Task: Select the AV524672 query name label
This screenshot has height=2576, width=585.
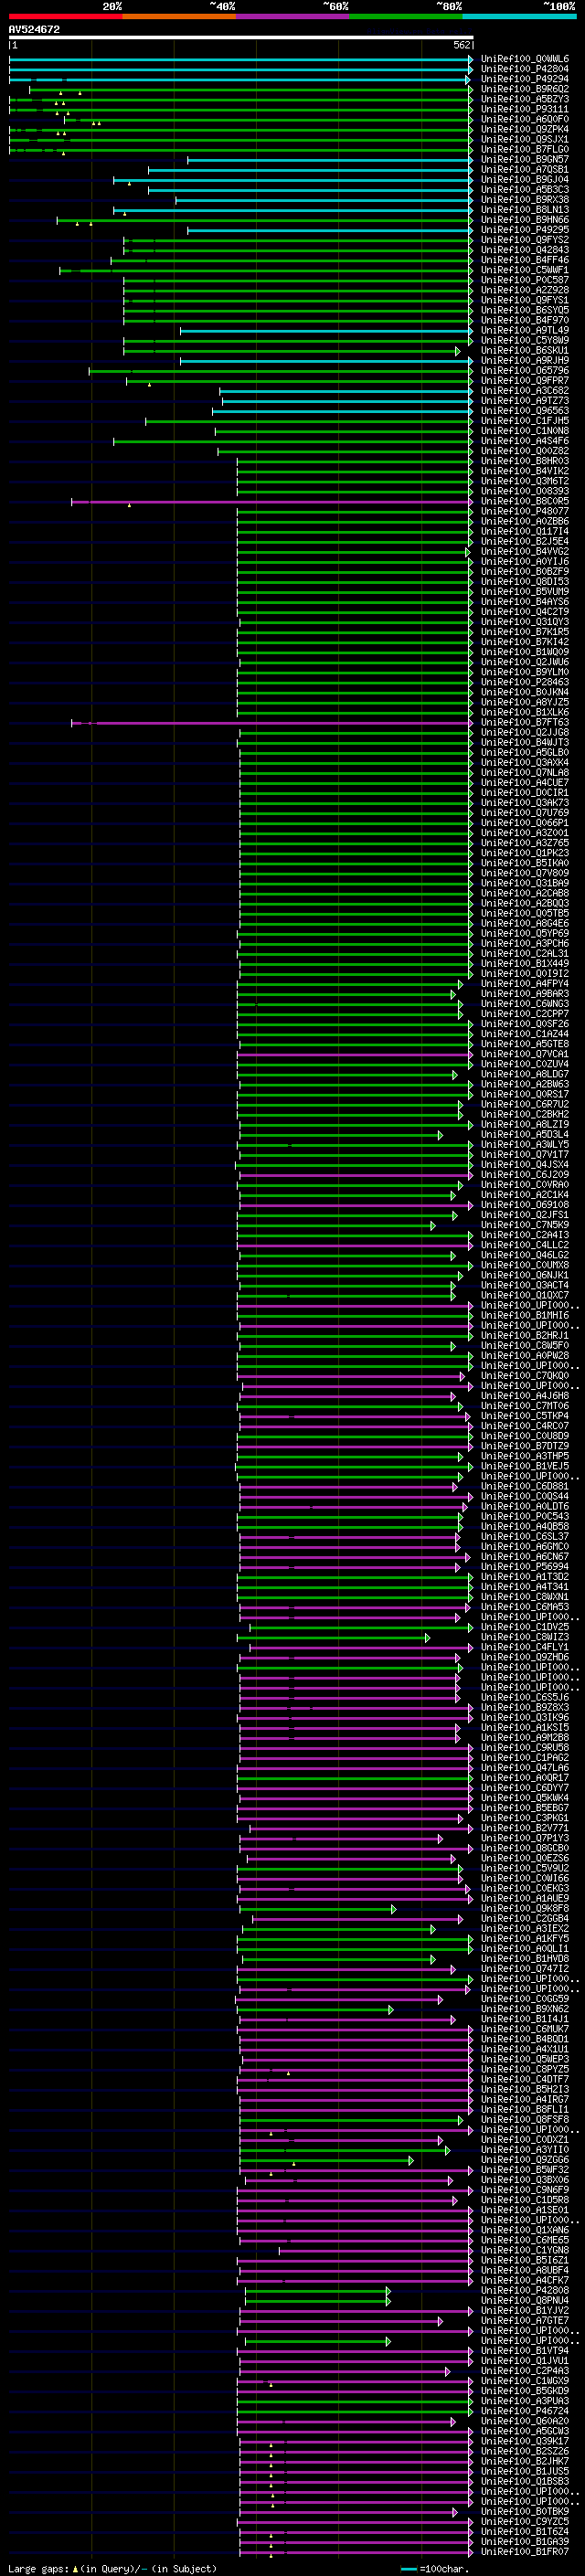Action: (34, 30)
